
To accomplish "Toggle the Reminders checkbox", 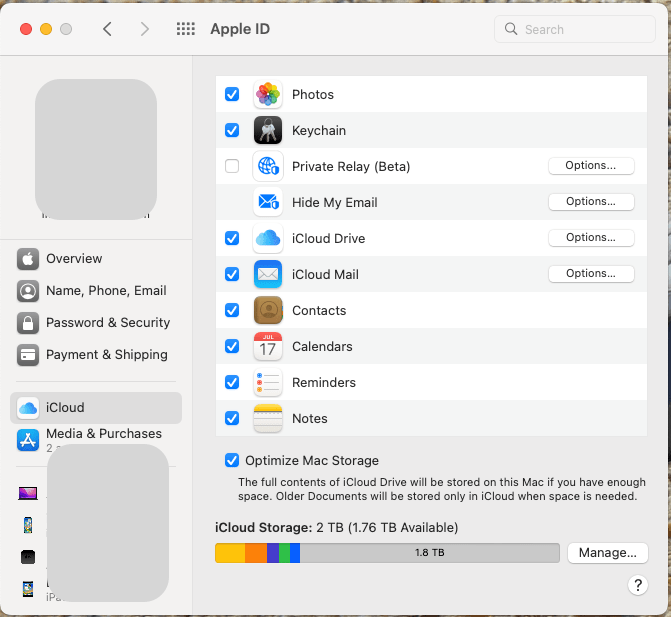I will [x=232, y=382].
